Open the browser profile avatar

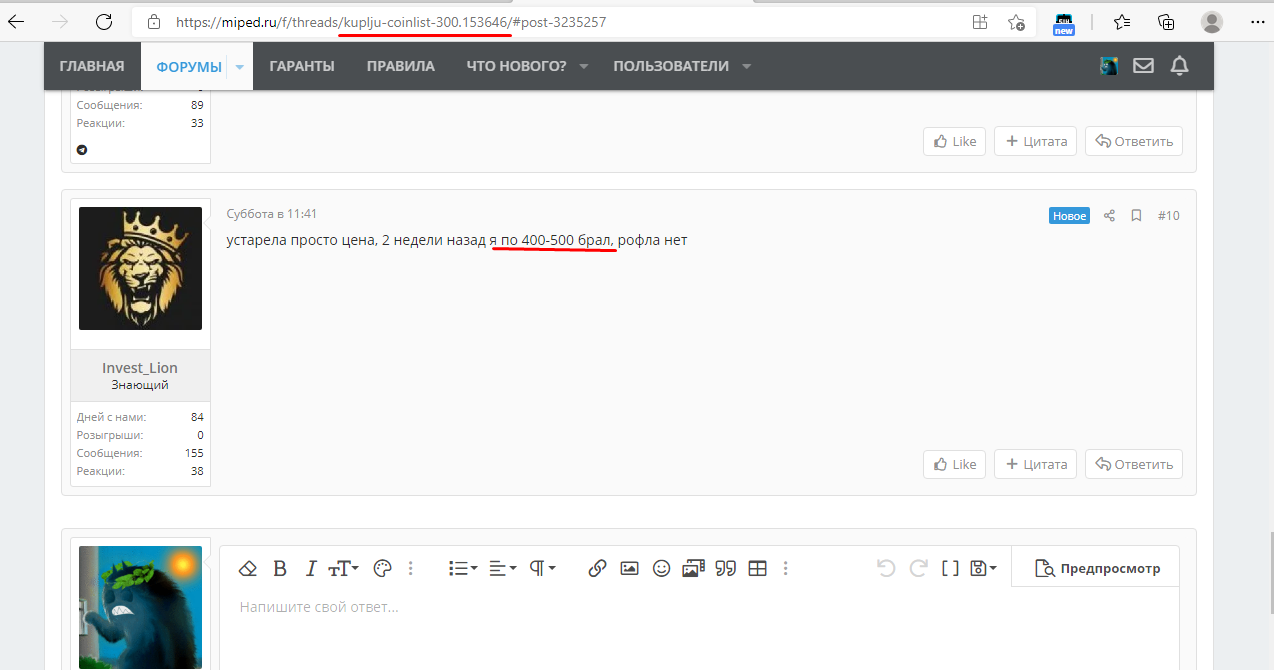[x=1212, y=21]
